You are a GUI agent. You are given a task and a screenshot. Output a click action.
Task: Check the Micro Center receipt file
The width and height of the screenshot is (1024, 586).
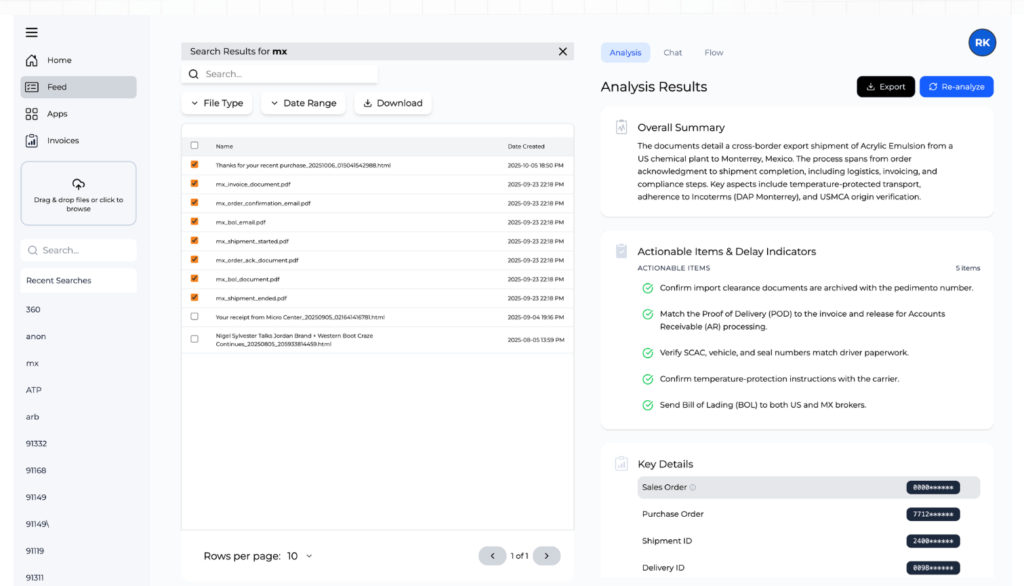pyautogui.click(x=194, y=318)
